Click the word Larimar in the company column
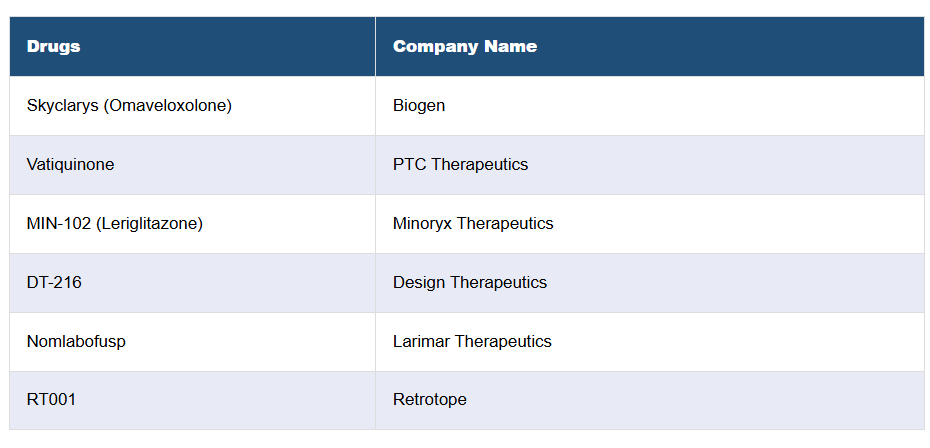930x448 pixels. 421,341
